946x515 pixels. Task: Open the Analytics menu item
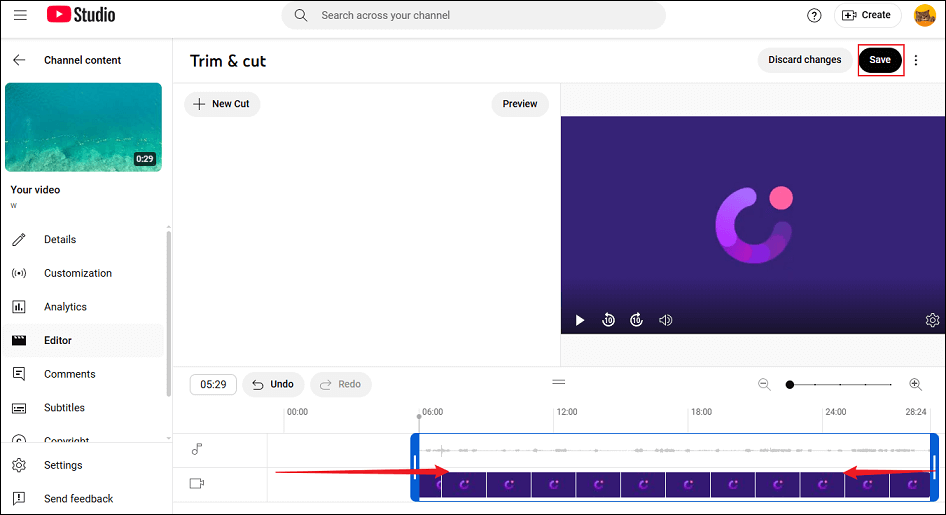84,307
